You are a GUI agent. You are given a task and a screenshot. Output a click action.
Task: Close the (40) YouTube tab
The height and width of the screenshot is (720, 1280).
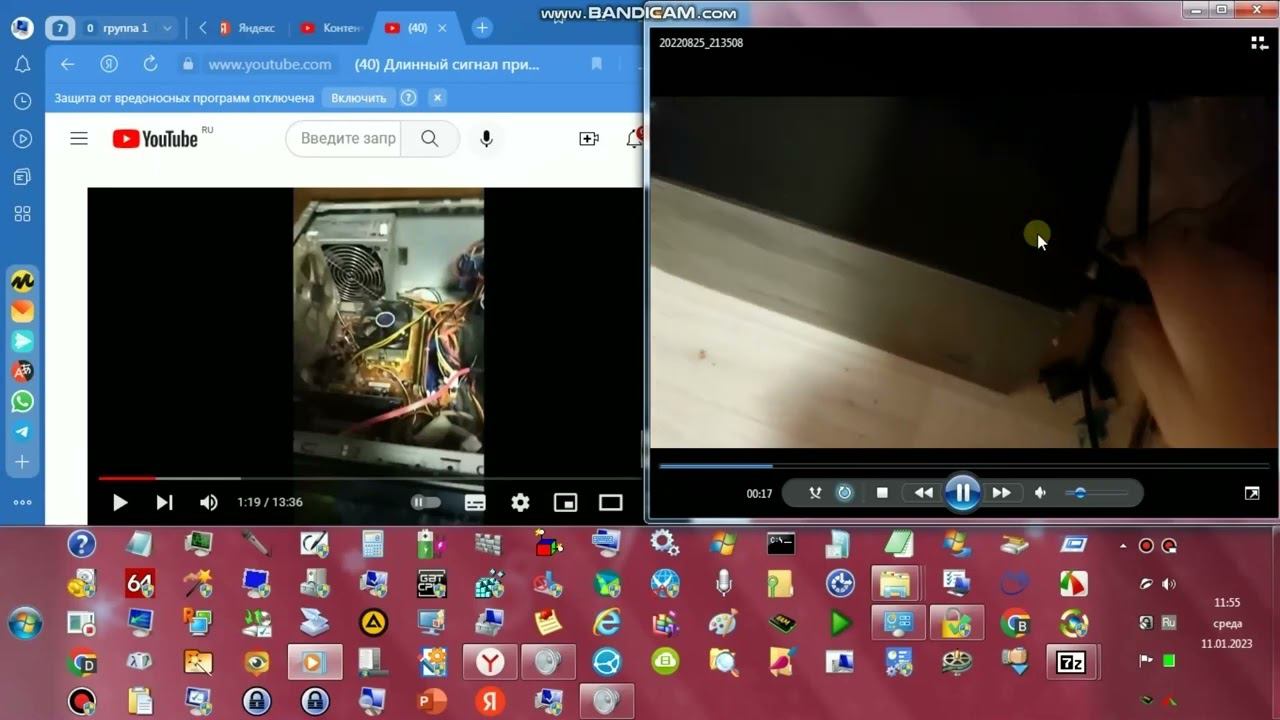442,28
